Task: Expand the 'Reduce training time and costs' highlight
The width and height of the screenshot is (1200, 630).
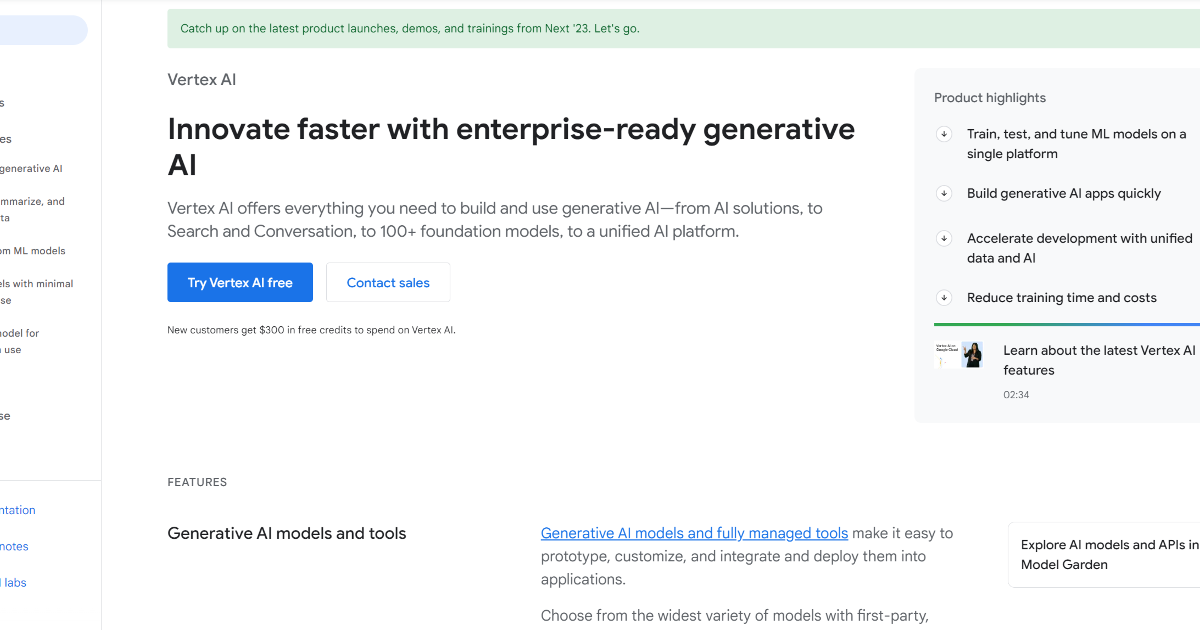Action: click(1061, 297)
